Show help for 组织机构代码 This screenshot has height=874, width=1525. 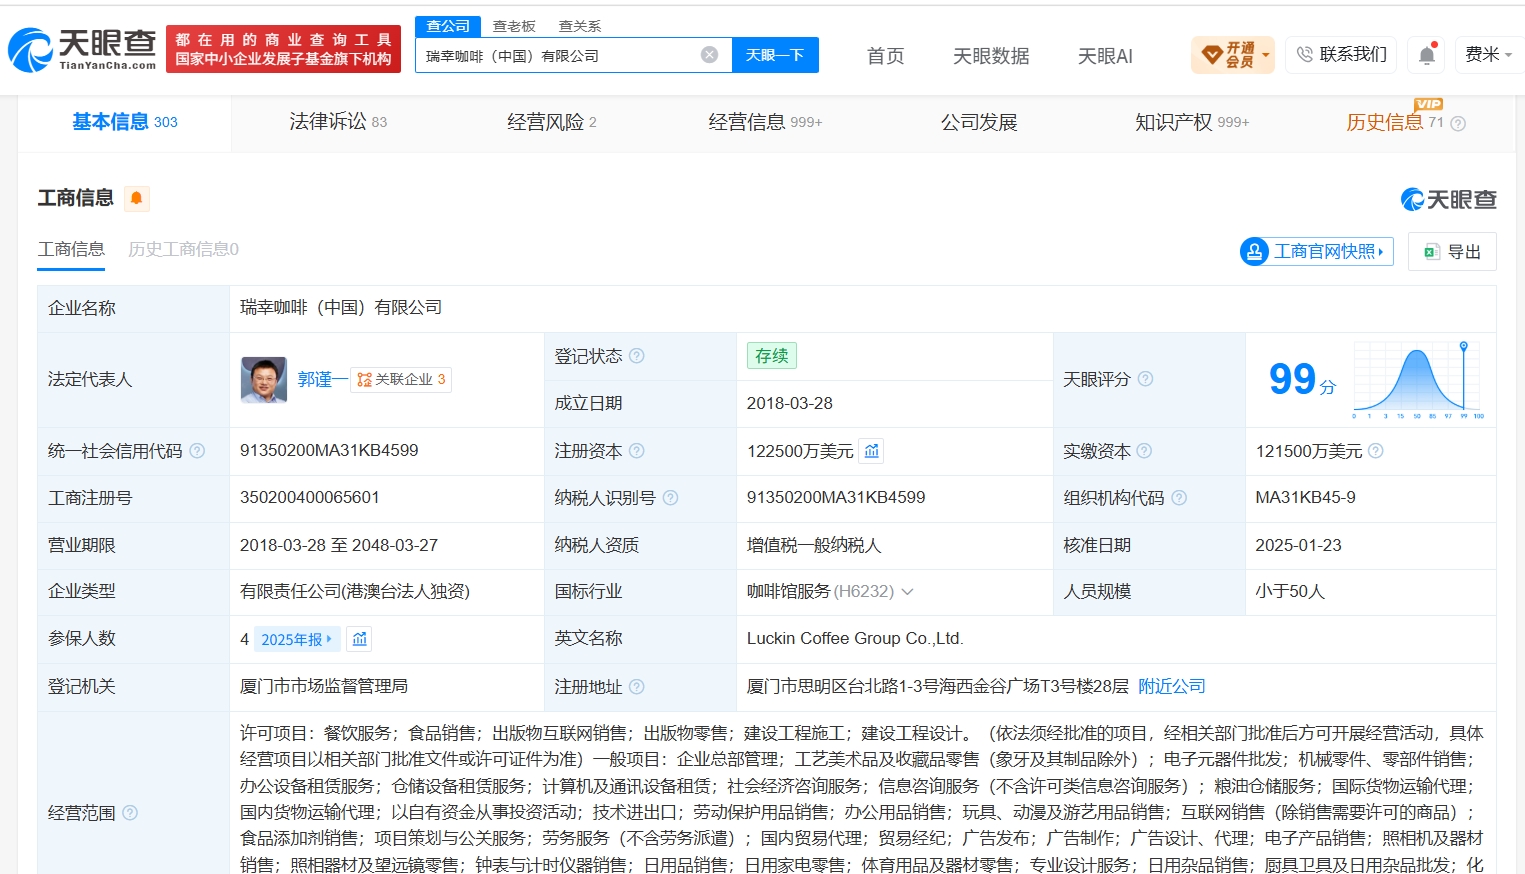click(x=1179, y=498)
